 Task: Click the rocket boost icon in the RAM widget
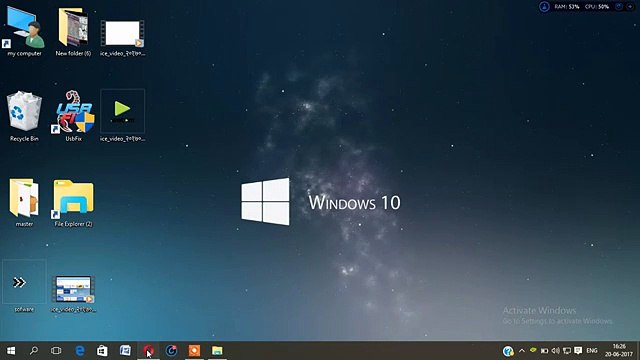click(544, 7)
